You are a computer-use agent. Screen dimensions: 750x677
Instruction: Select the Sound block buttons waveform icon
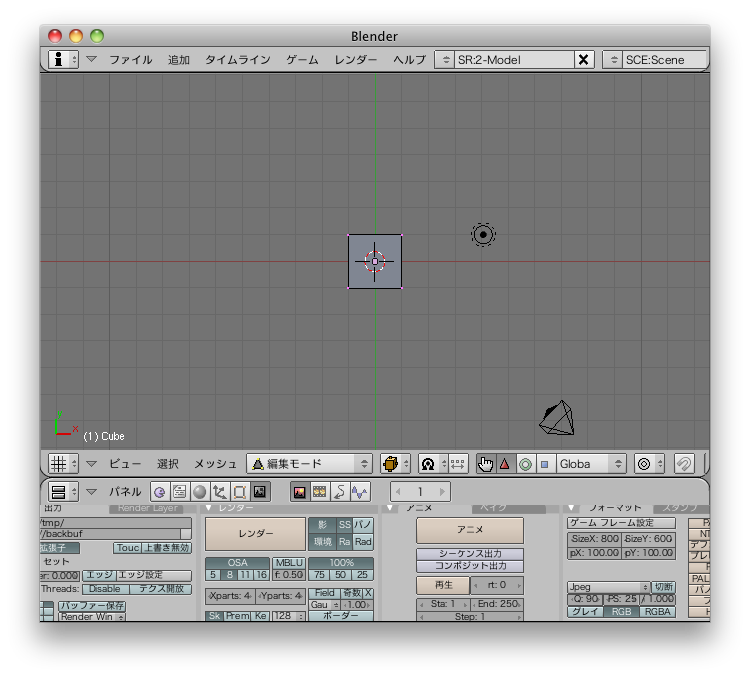click(360, 492)
